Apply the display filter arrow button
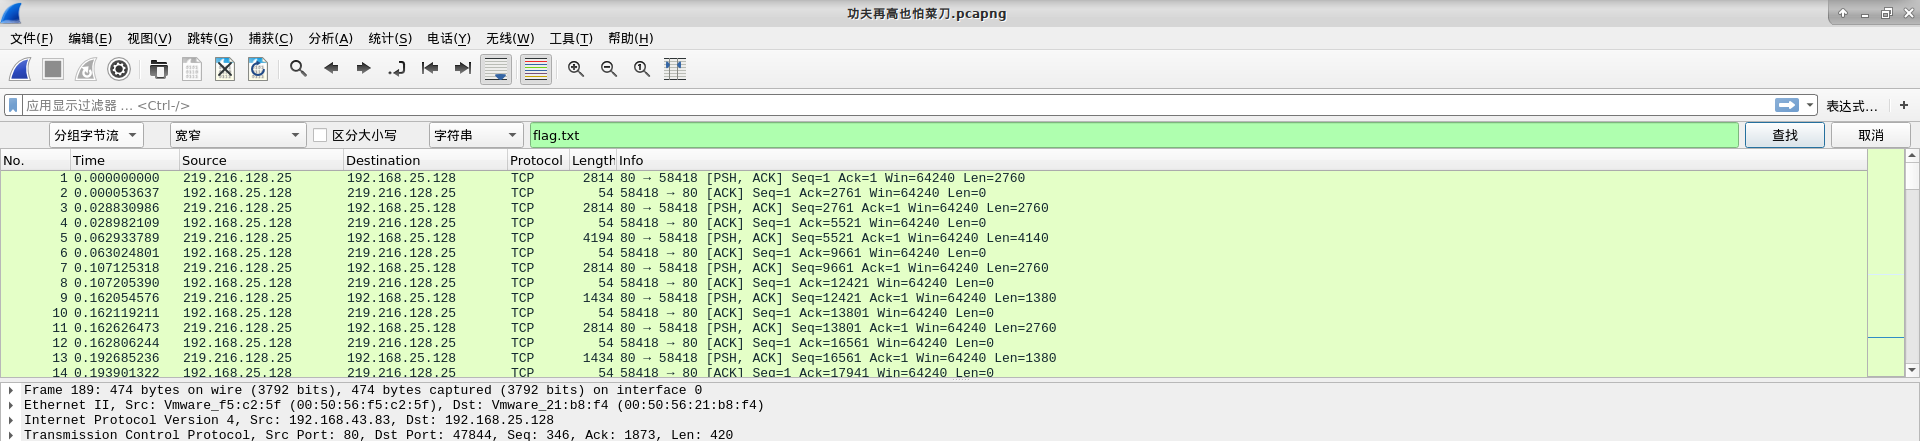Viewport: 1920px width, 441px height. tap(1787, 105)
